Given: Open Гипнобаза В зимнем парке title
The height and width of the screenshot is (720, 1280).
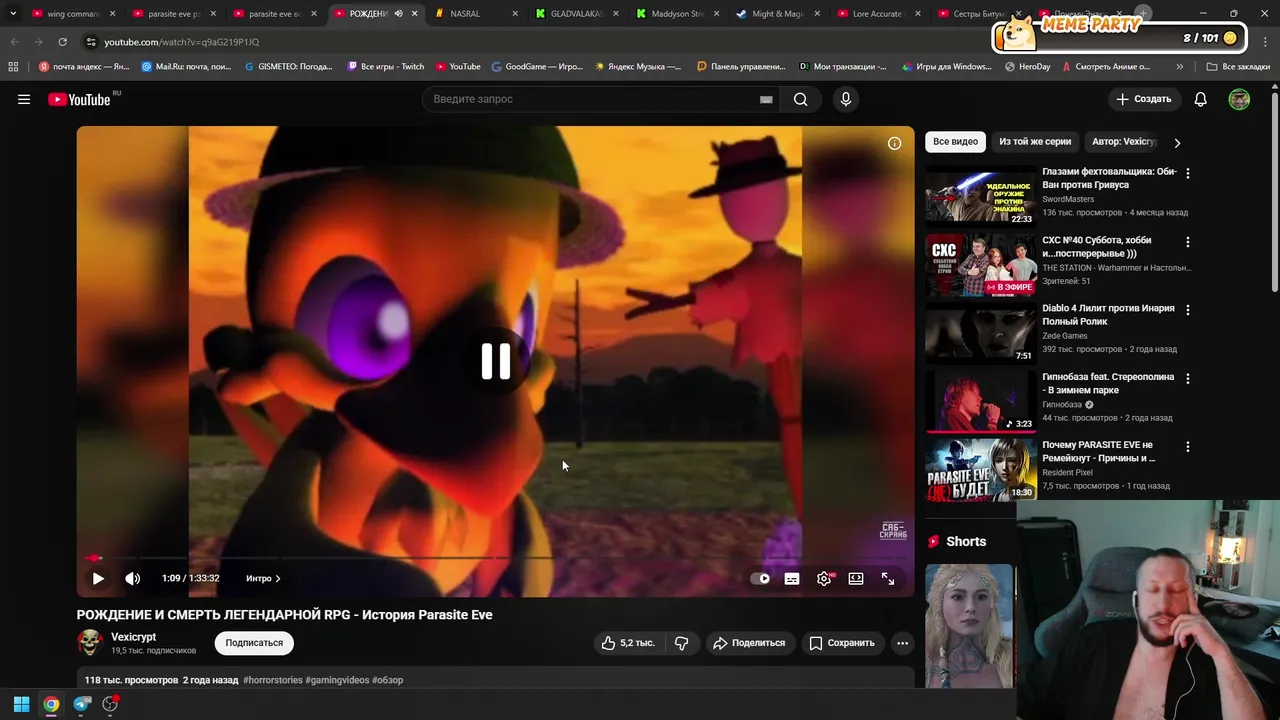Looking at the screenshot, I should tap(1108, 383).
